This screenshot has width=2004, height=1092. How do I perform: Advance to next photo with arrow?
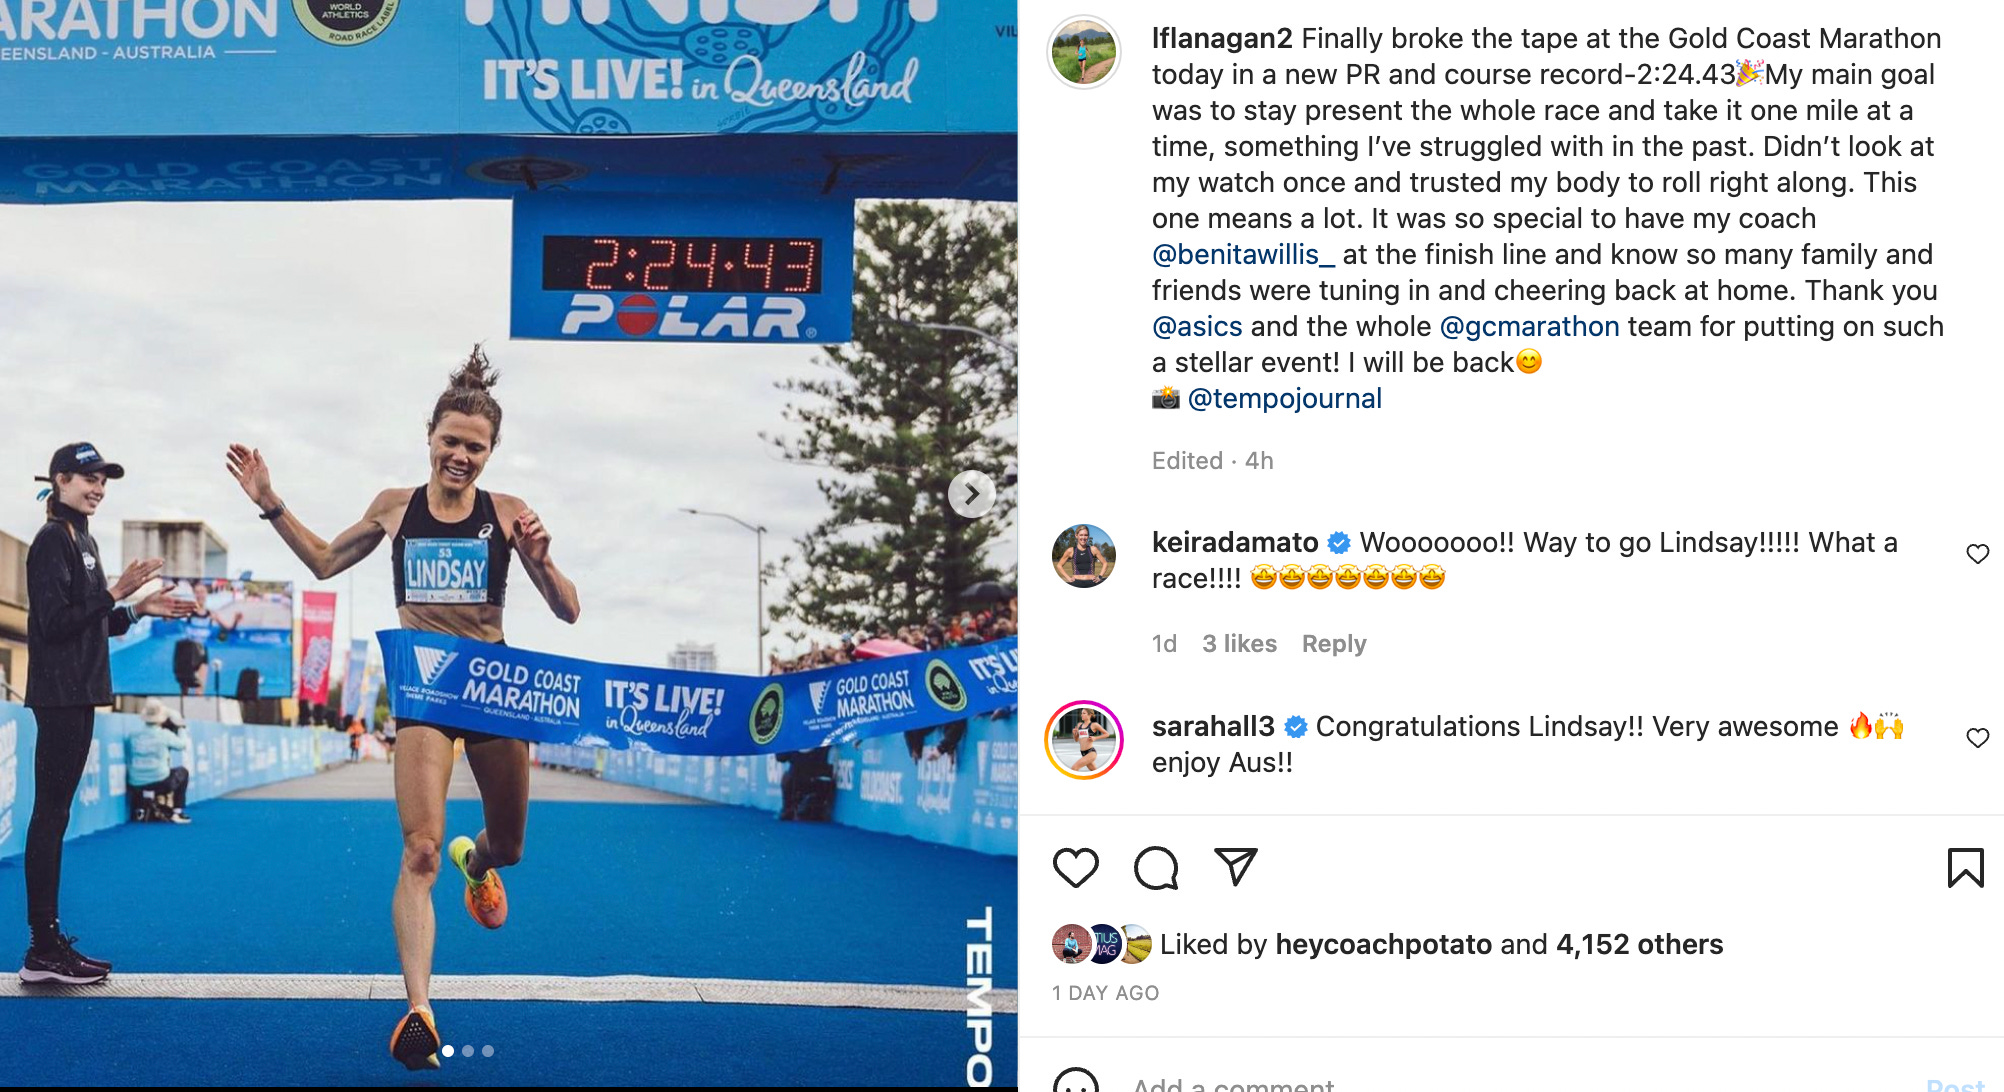[971, 494]
